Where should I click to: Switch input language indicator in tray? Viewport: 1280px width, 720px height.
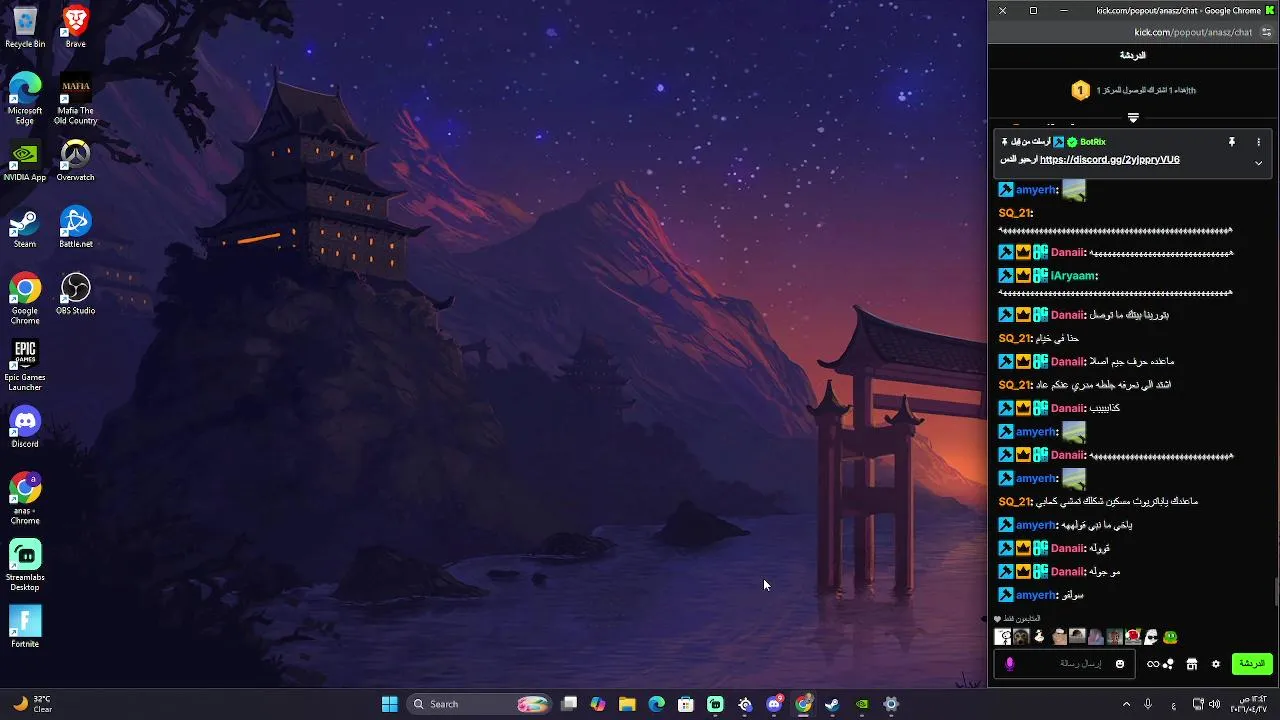(x=1174, y=706)
